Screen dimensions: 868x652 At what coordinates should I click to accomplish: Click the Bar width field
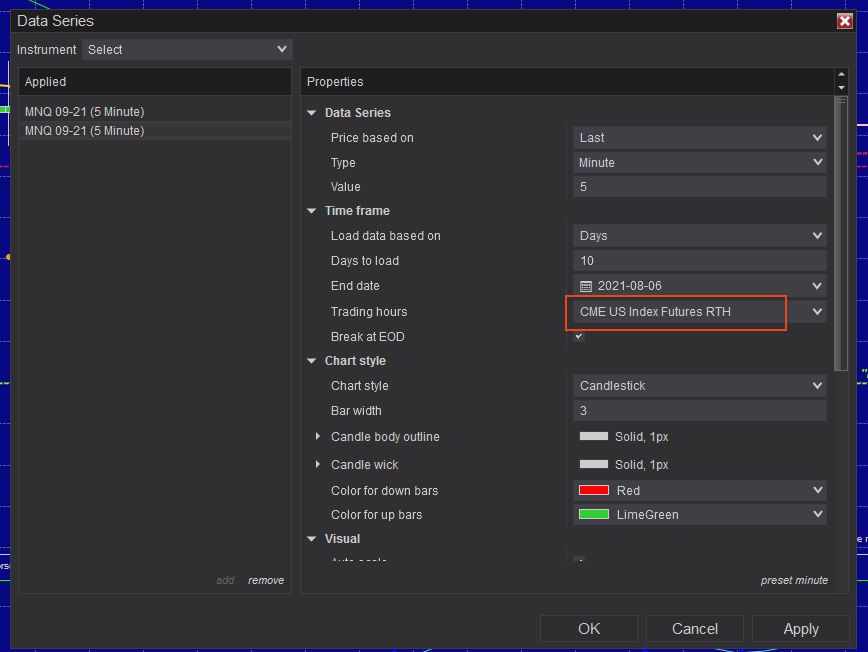(700, 411)
